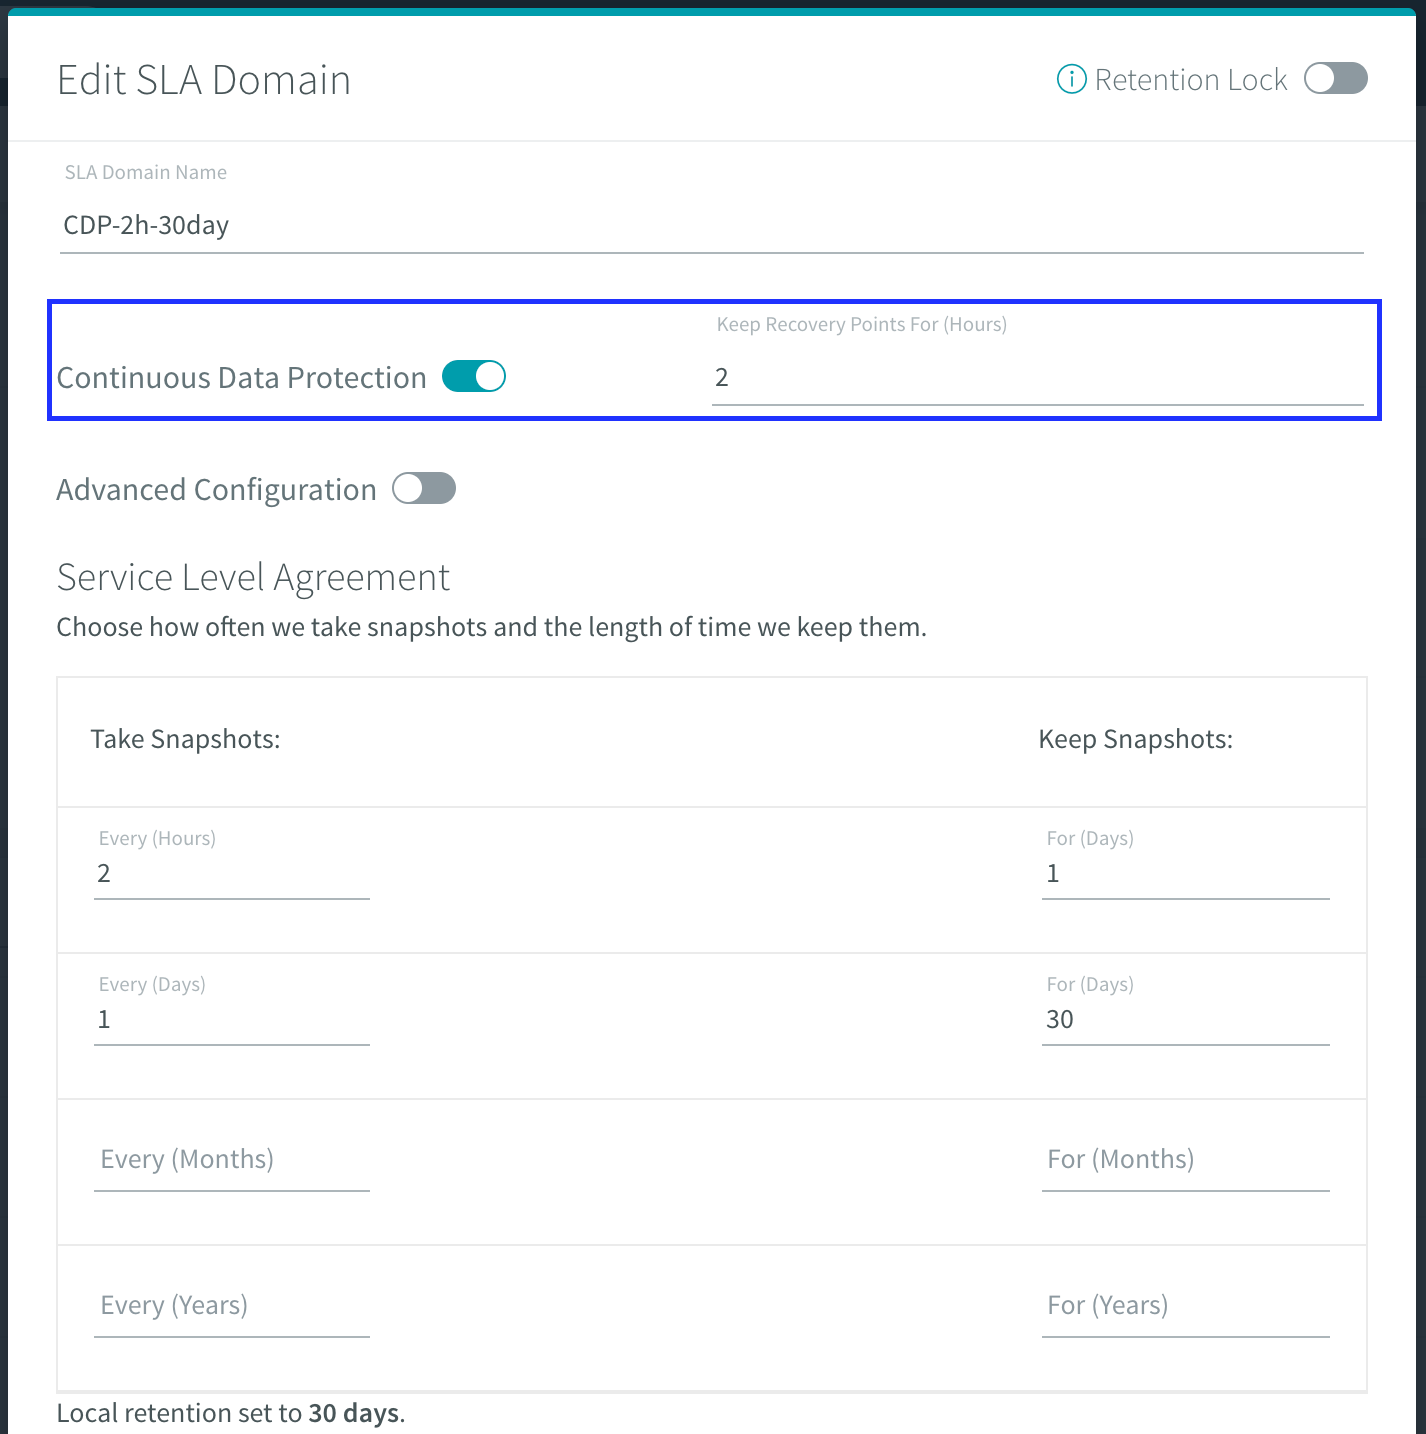1426x1434 pixels.
Task: Select the For (Days) field showing 30
Action: click(x=1186, y=1019)
